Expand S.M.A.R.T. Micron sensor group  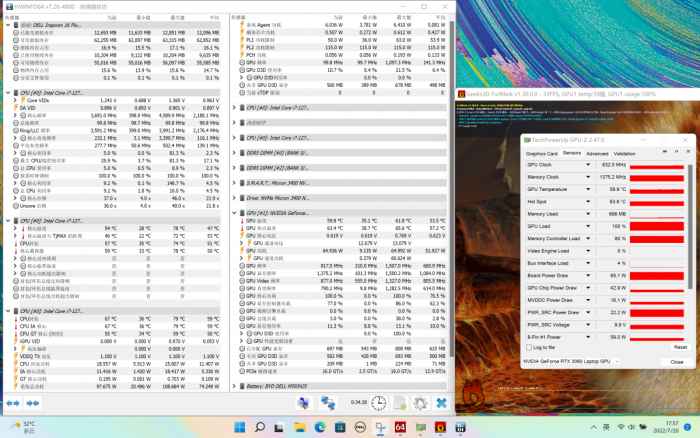pyautogui.click(x=234, y=183)
